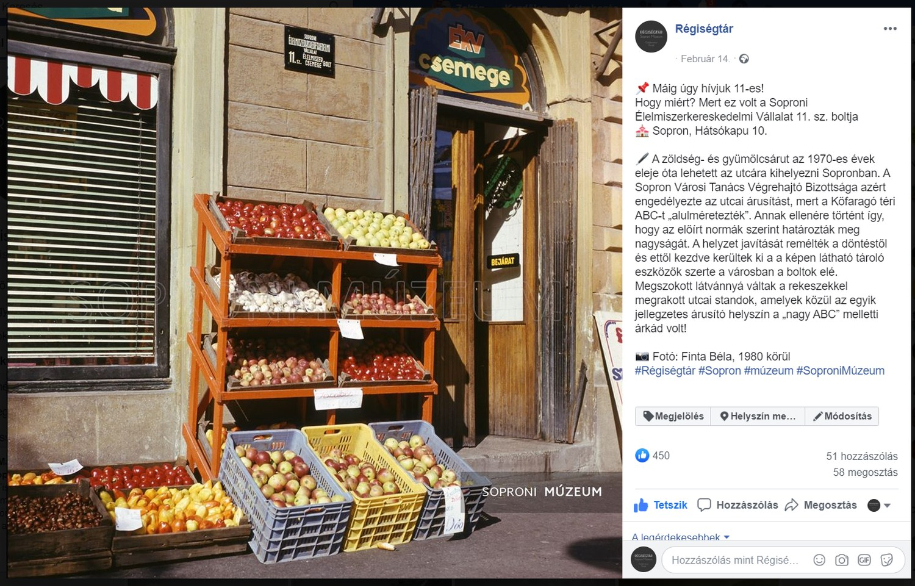Screen dimensions: 915x586
Task: Focus the Hozzászólás comment input field
Action: coord(735,560)
